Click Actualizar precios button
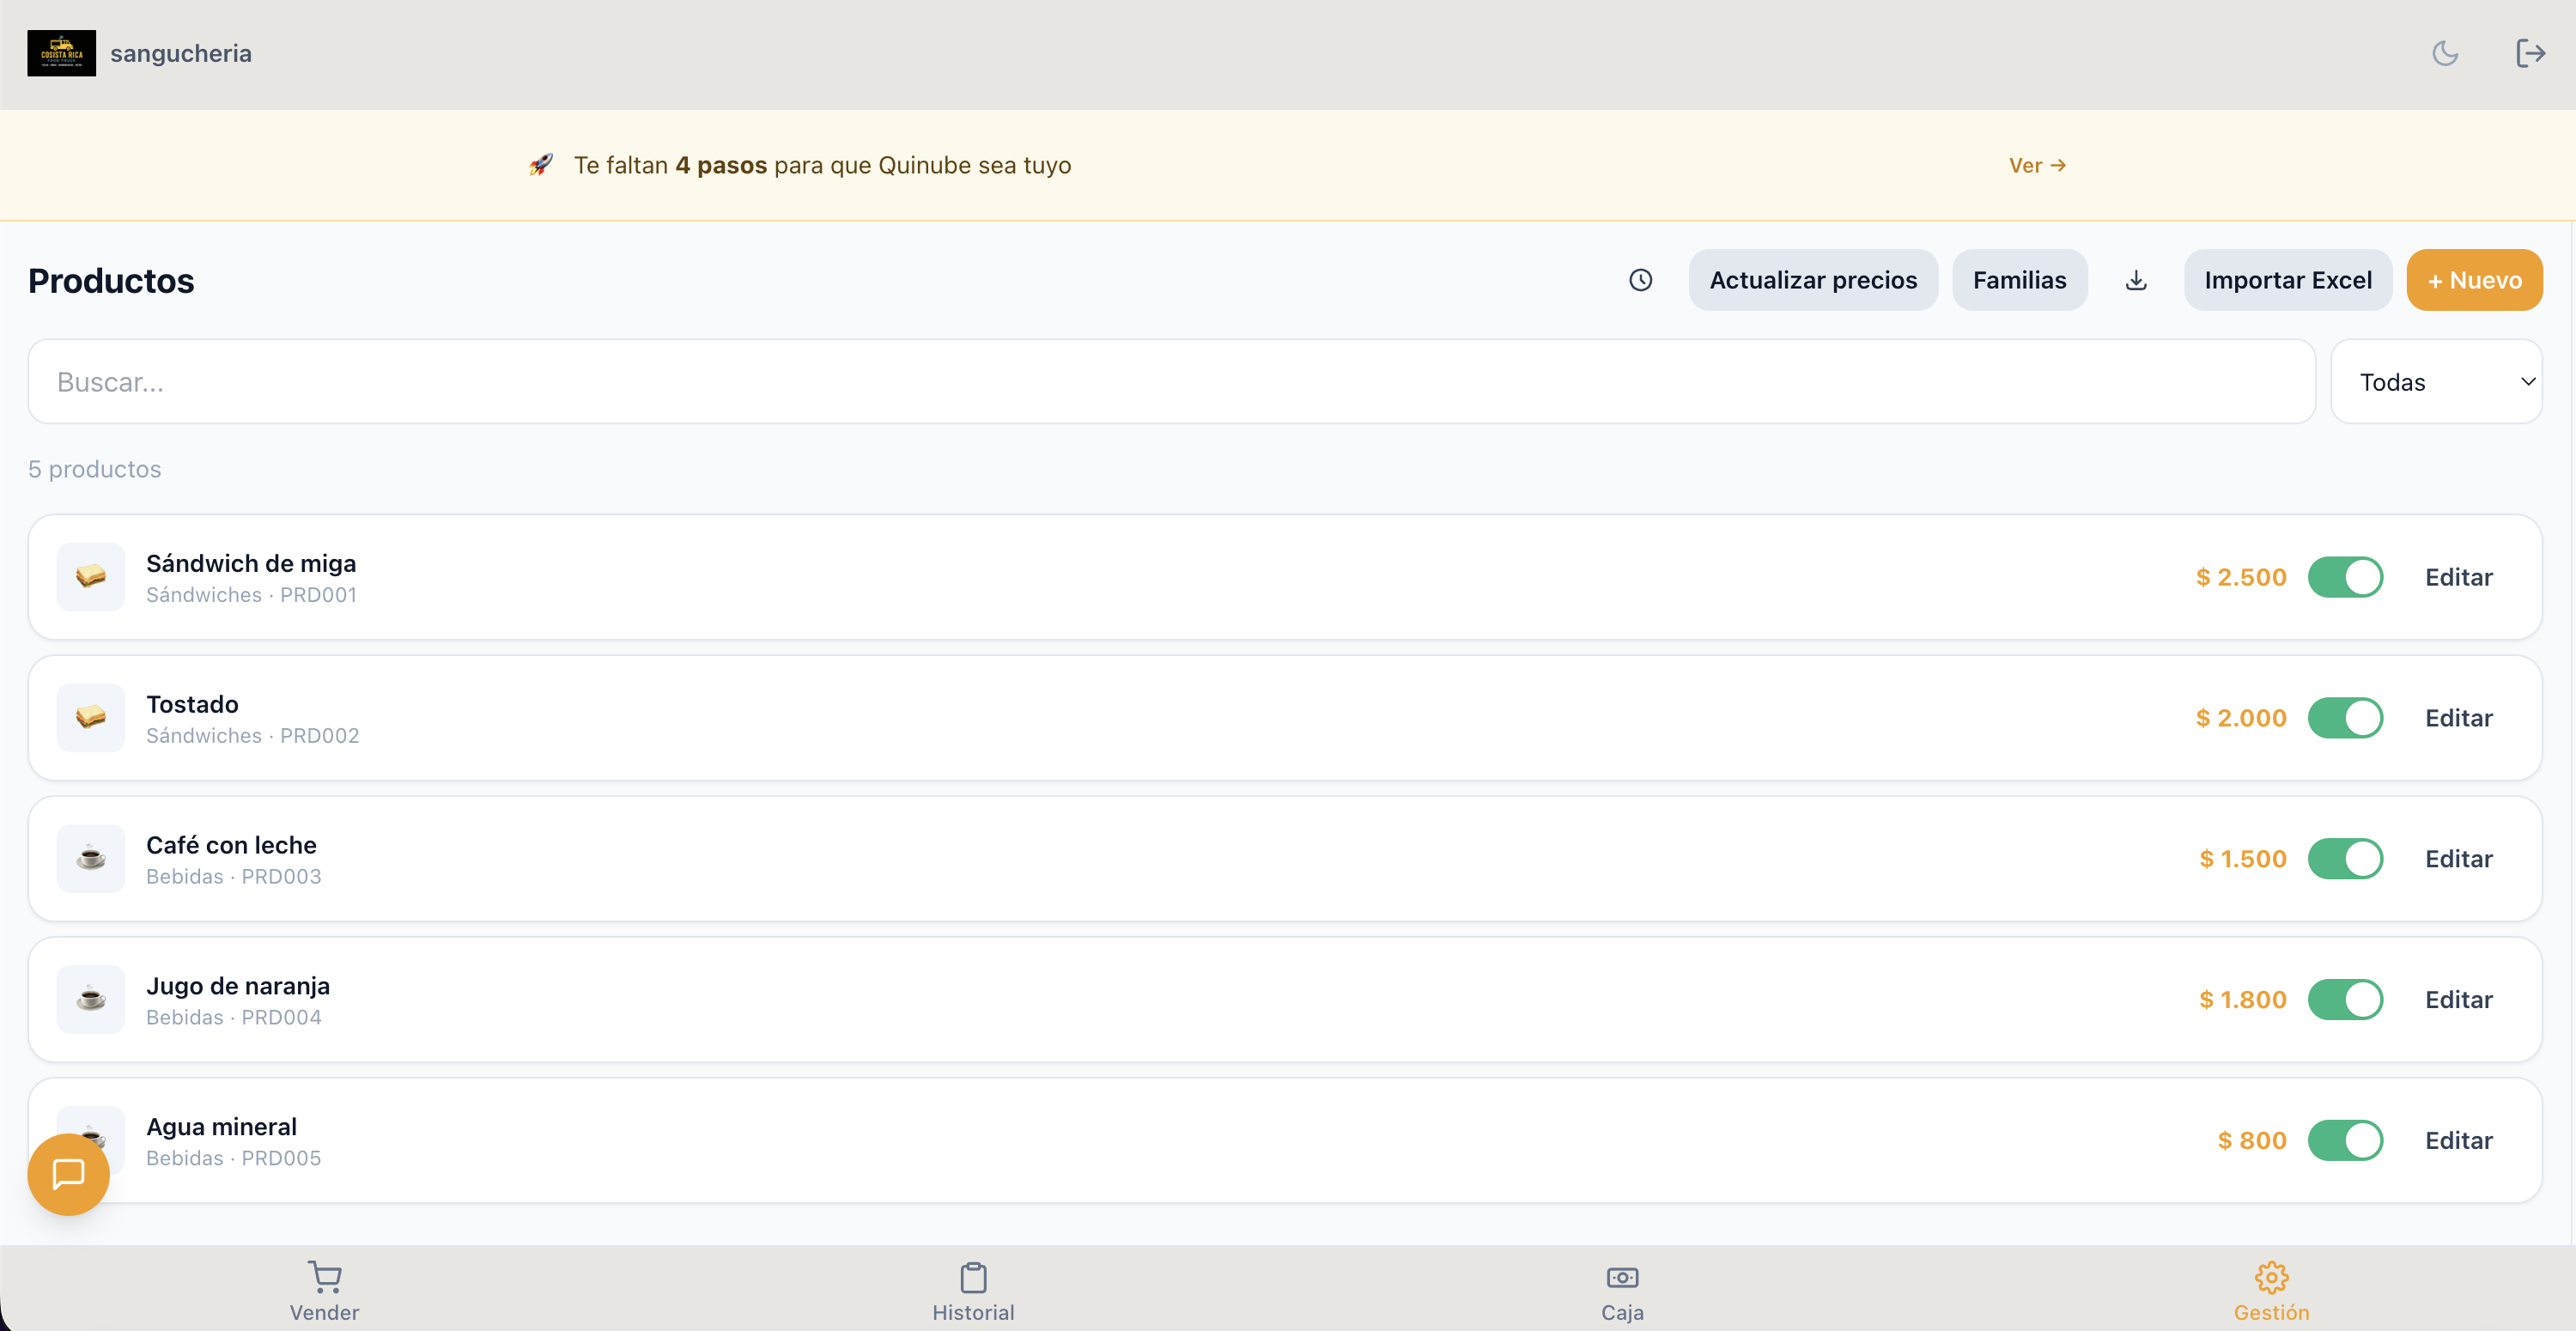 (1813, 280)
